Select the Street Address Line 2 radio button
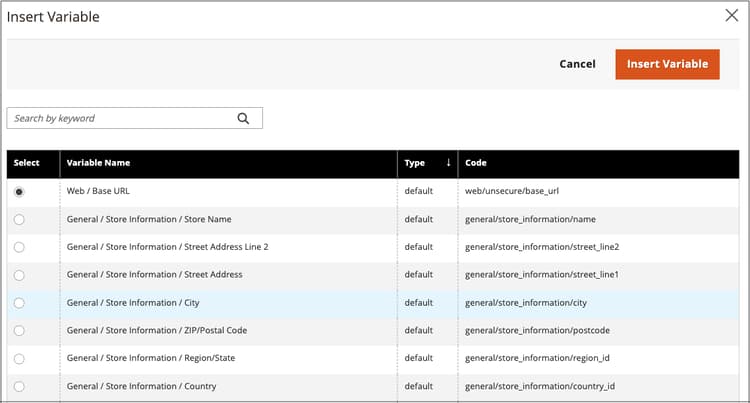Viewport: 750px width, 403px height. click(x=19, y=247)
